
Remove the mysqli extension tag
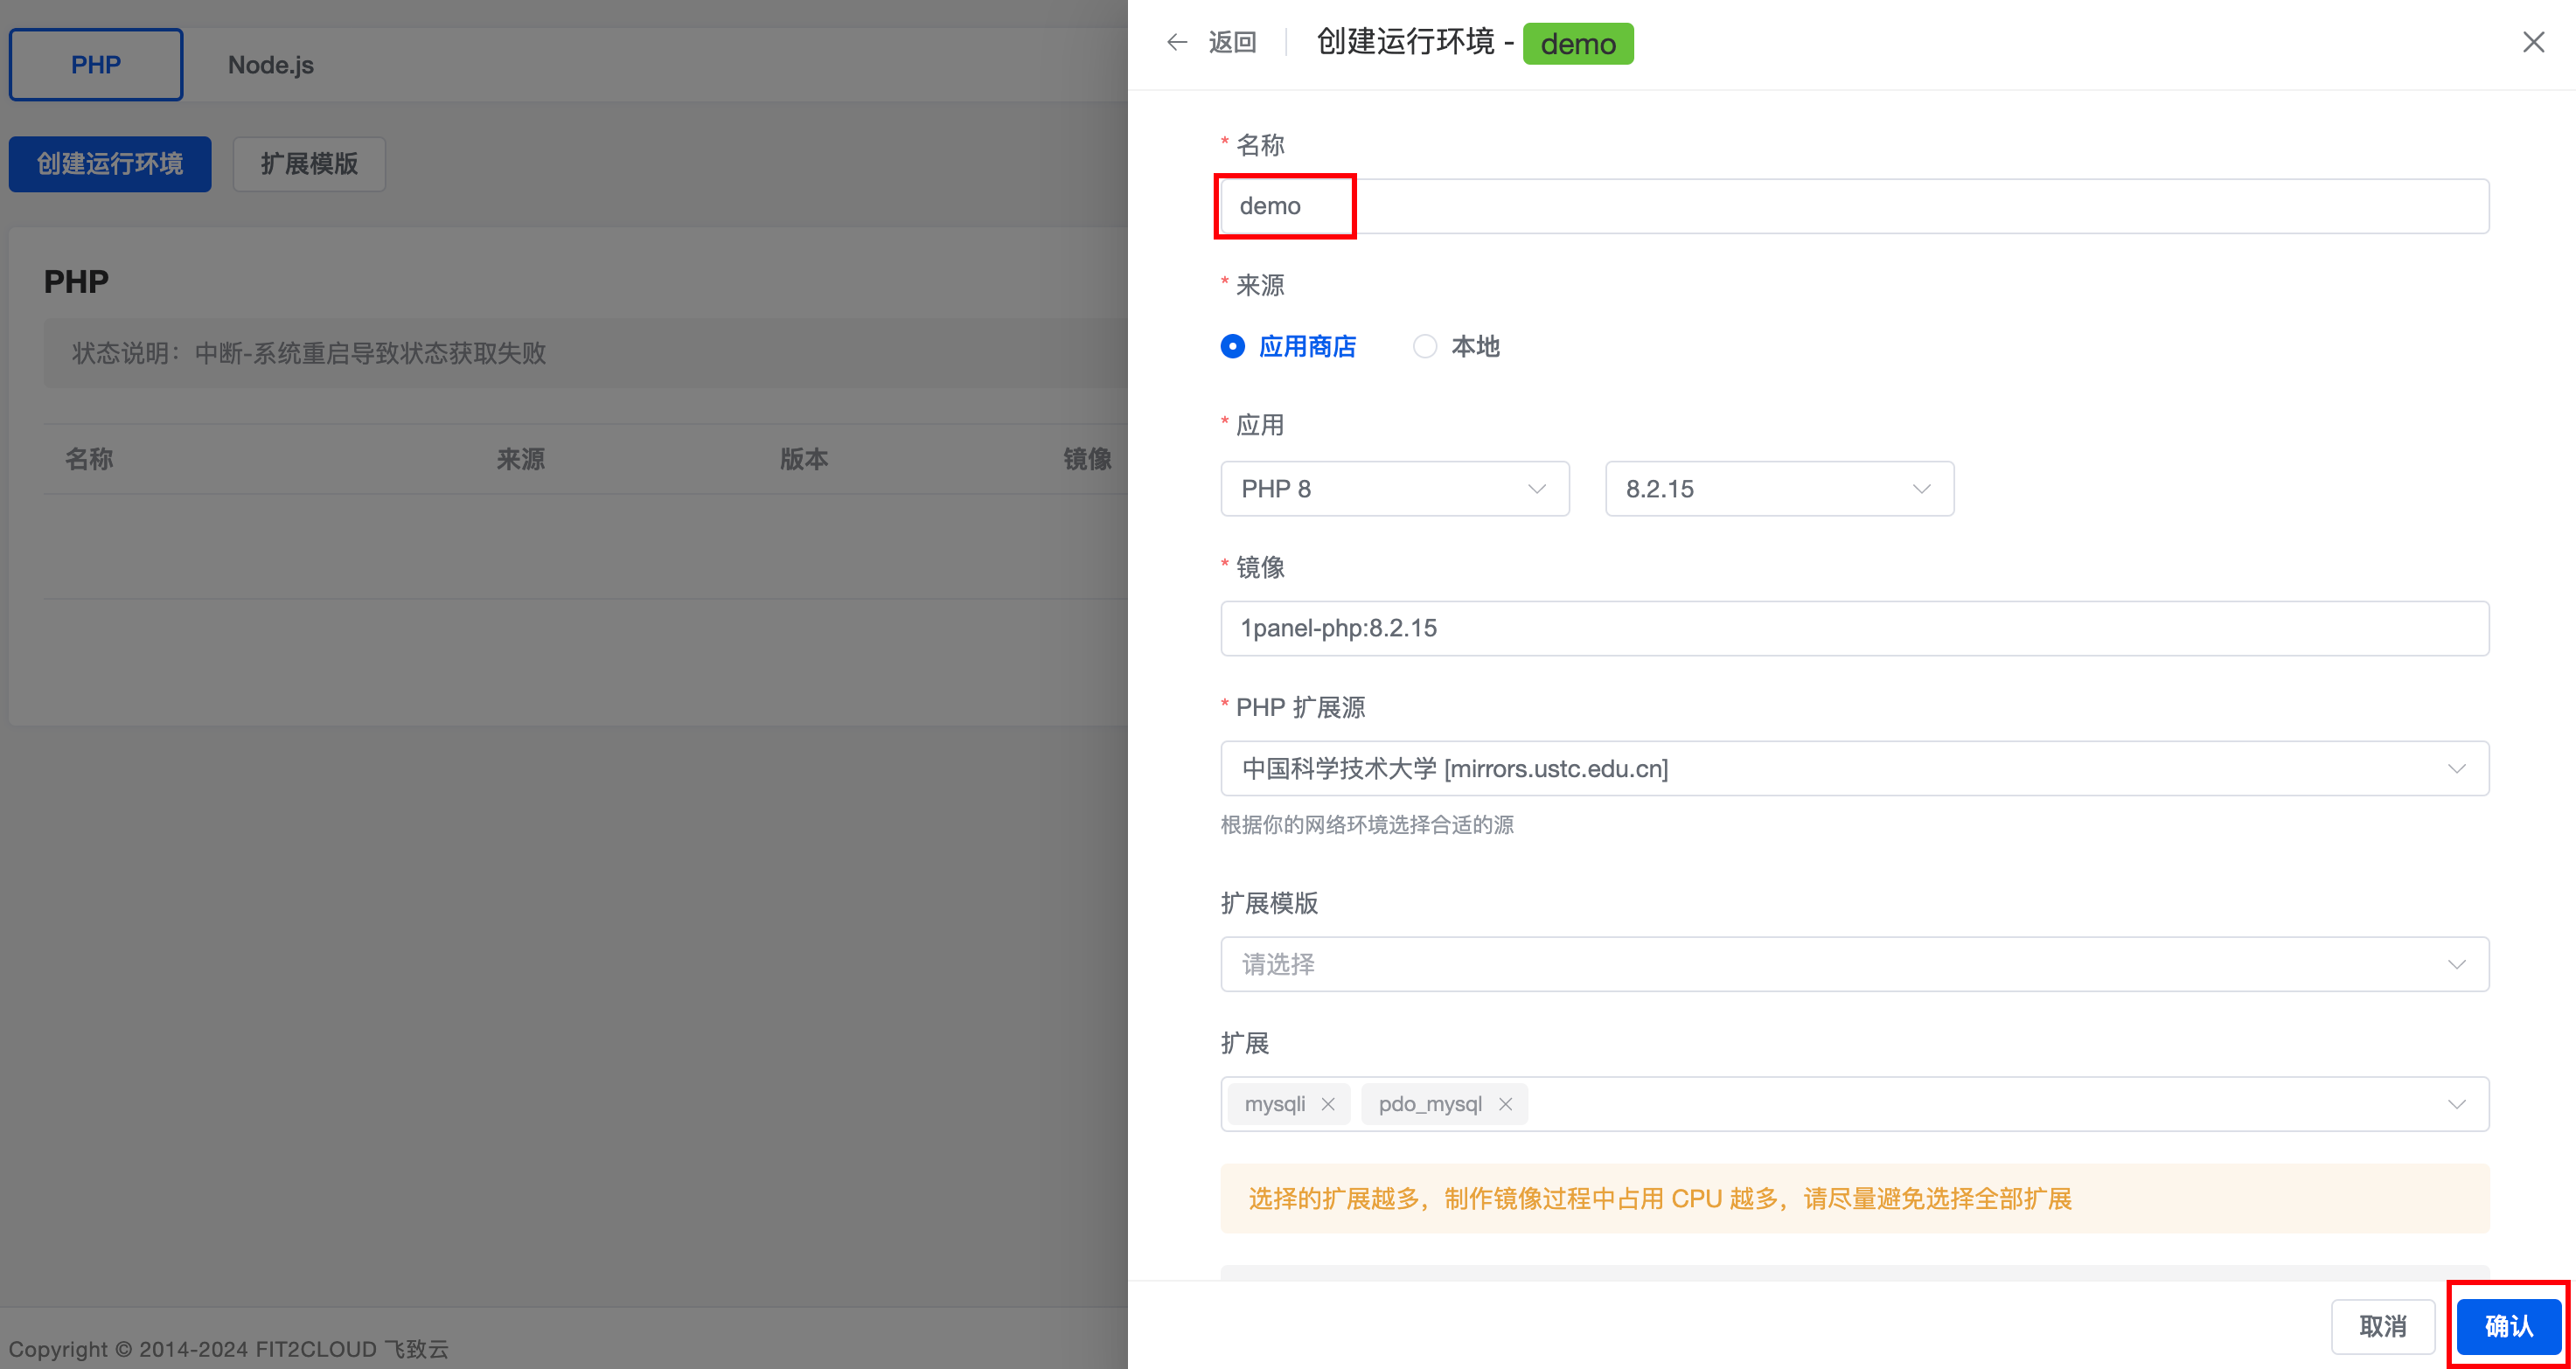click(x=1328, y=1104)
